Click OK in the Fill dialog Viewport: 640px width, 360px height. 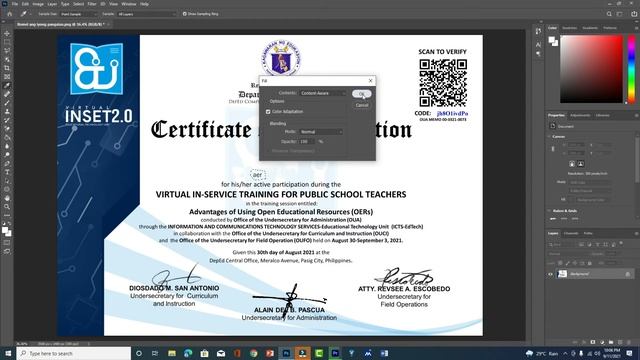[x=362, y=94]
